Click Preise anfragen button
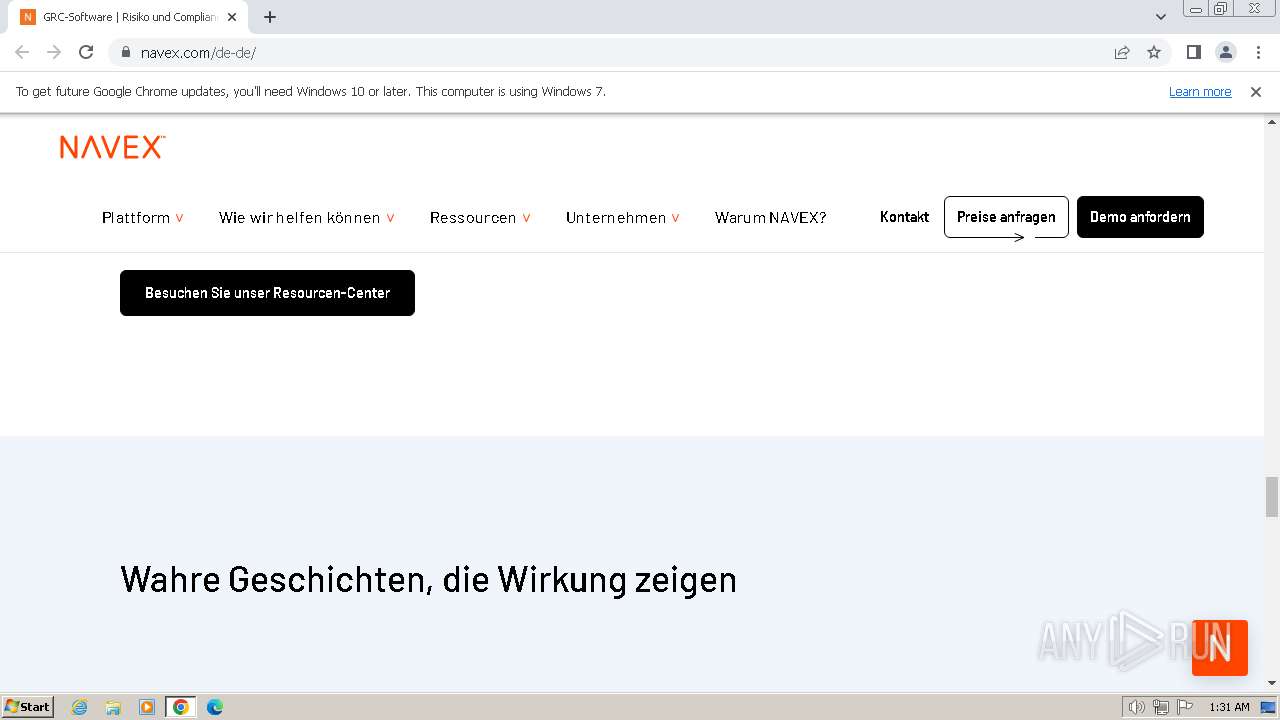This screenshot has width=1280, height=720. coord(1006,217)
